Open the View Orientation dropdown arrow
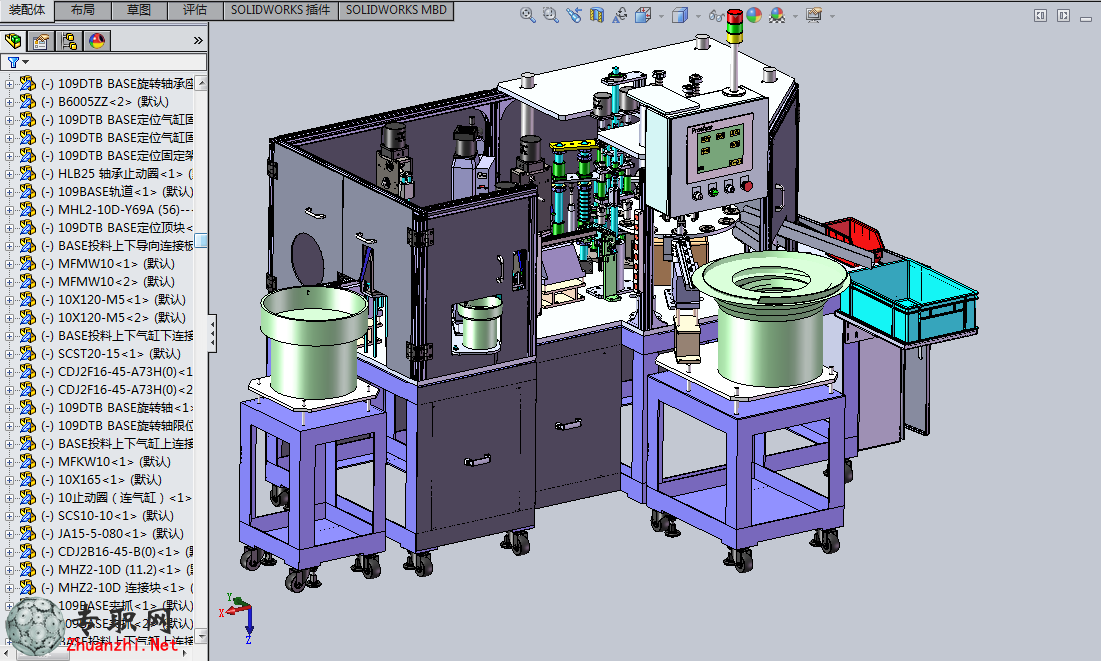Image resolution: width=1101 pixels, height=661 pixels. pyautogui.click(x=661, y=15)
